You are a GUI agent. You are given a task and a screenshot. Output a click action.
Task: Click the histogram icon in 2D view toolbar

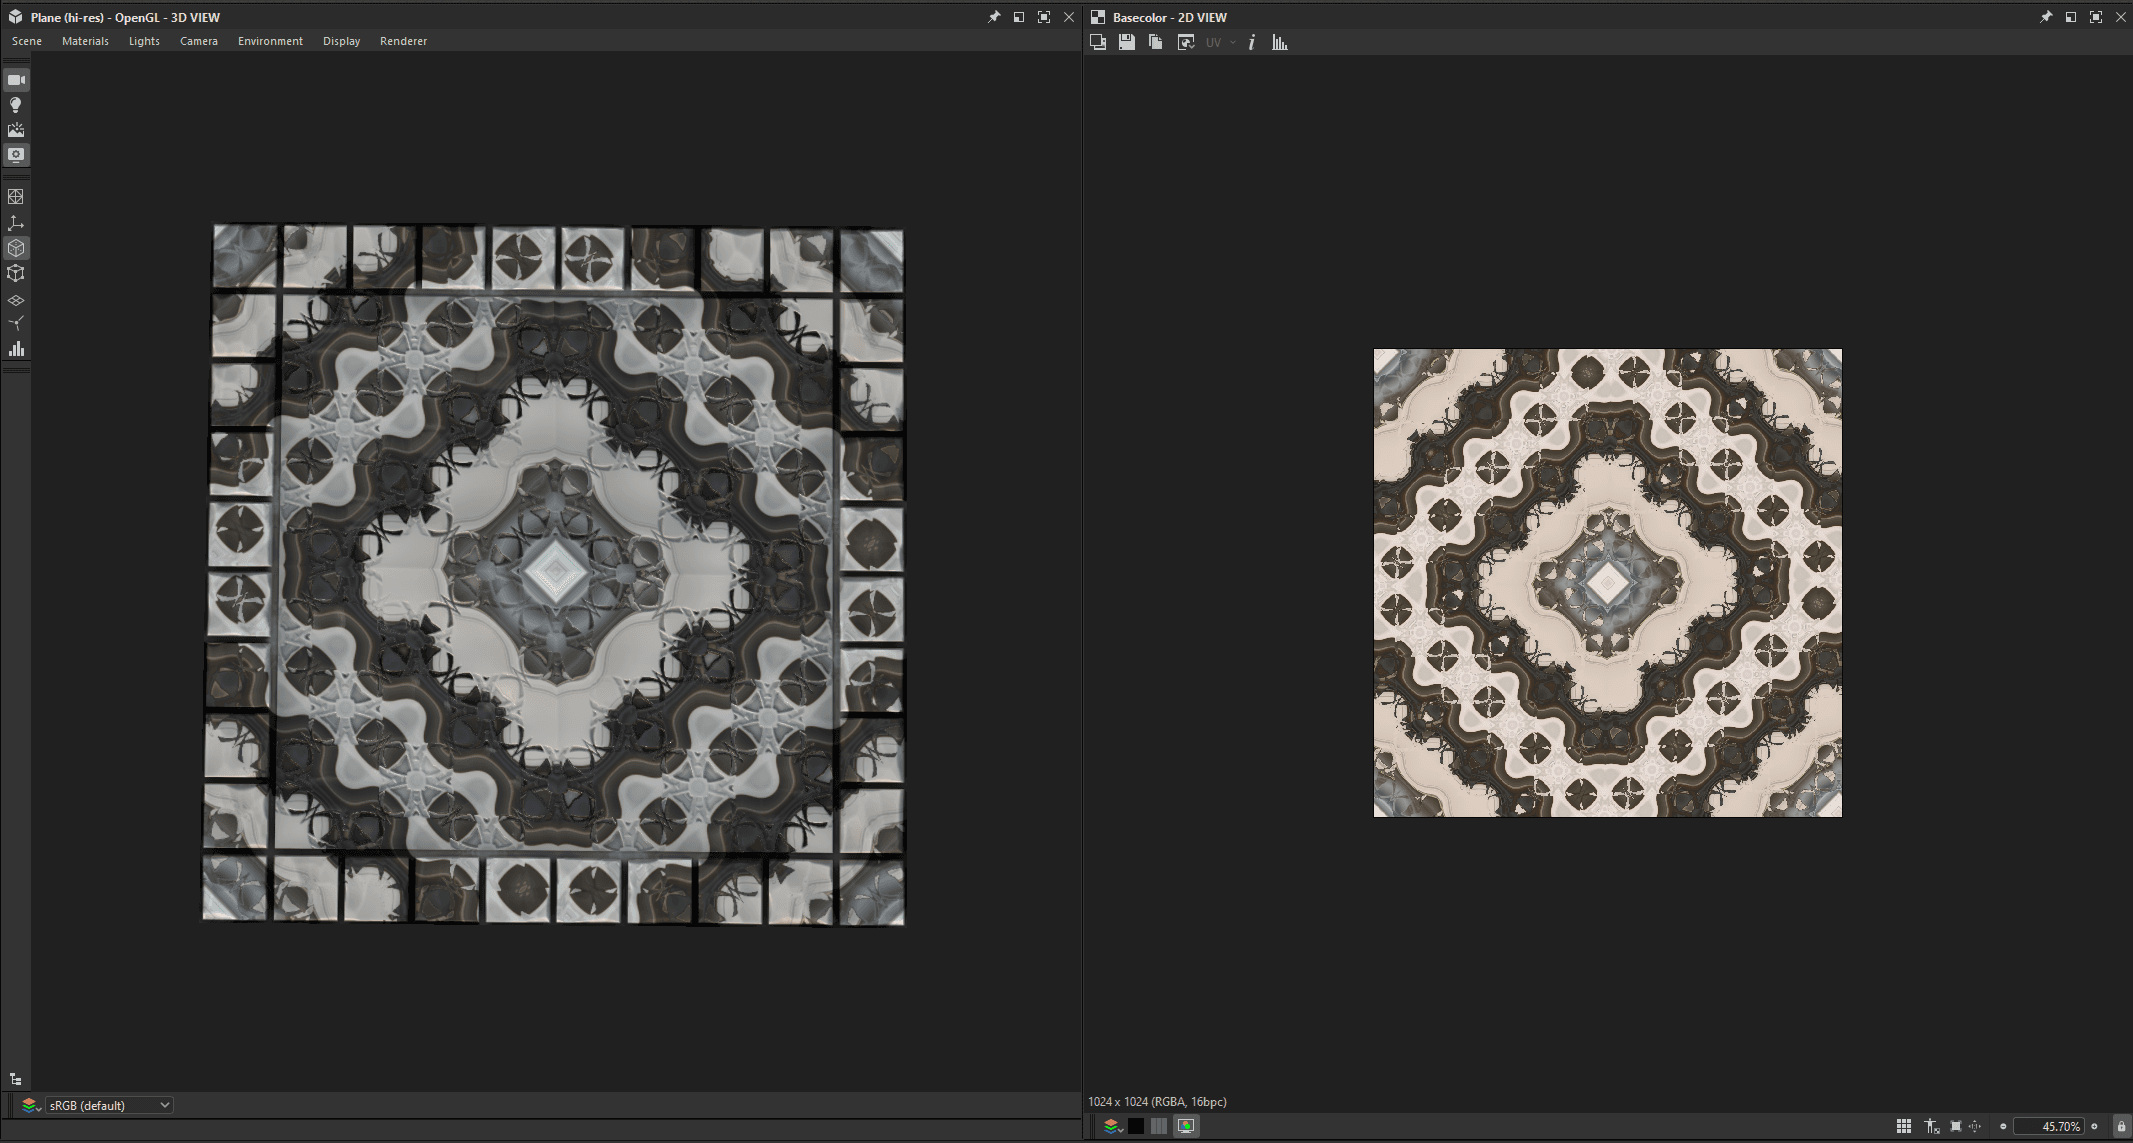click(x=1280, y=42)
